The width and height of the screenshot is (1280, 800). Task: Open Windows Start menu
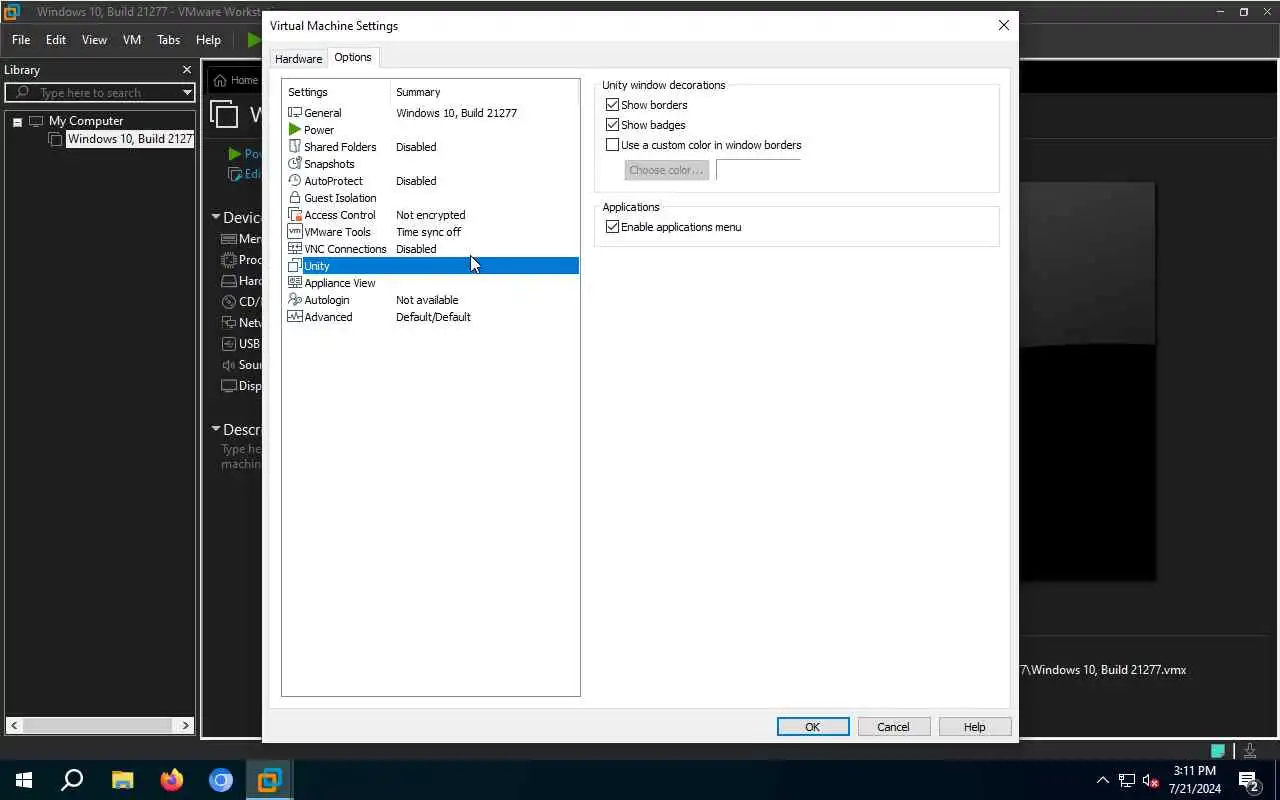pyautogui.click(x=24, y=780)
